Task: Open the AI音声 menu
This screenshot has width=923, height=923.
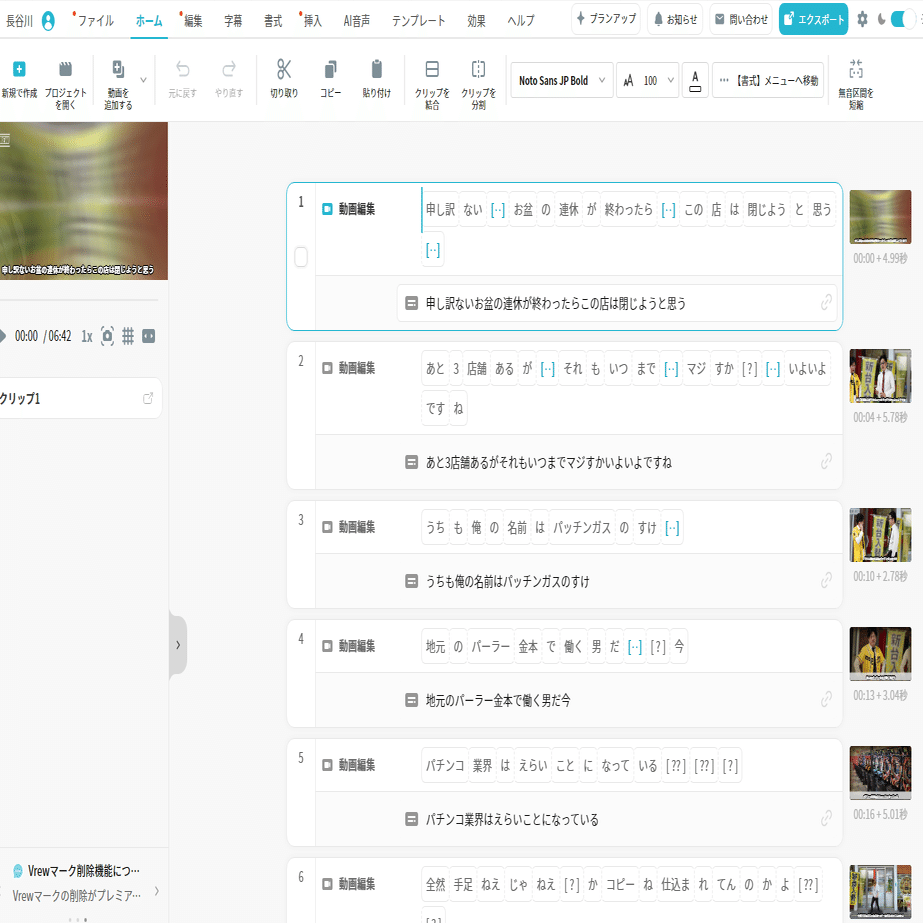Action: 357,21
